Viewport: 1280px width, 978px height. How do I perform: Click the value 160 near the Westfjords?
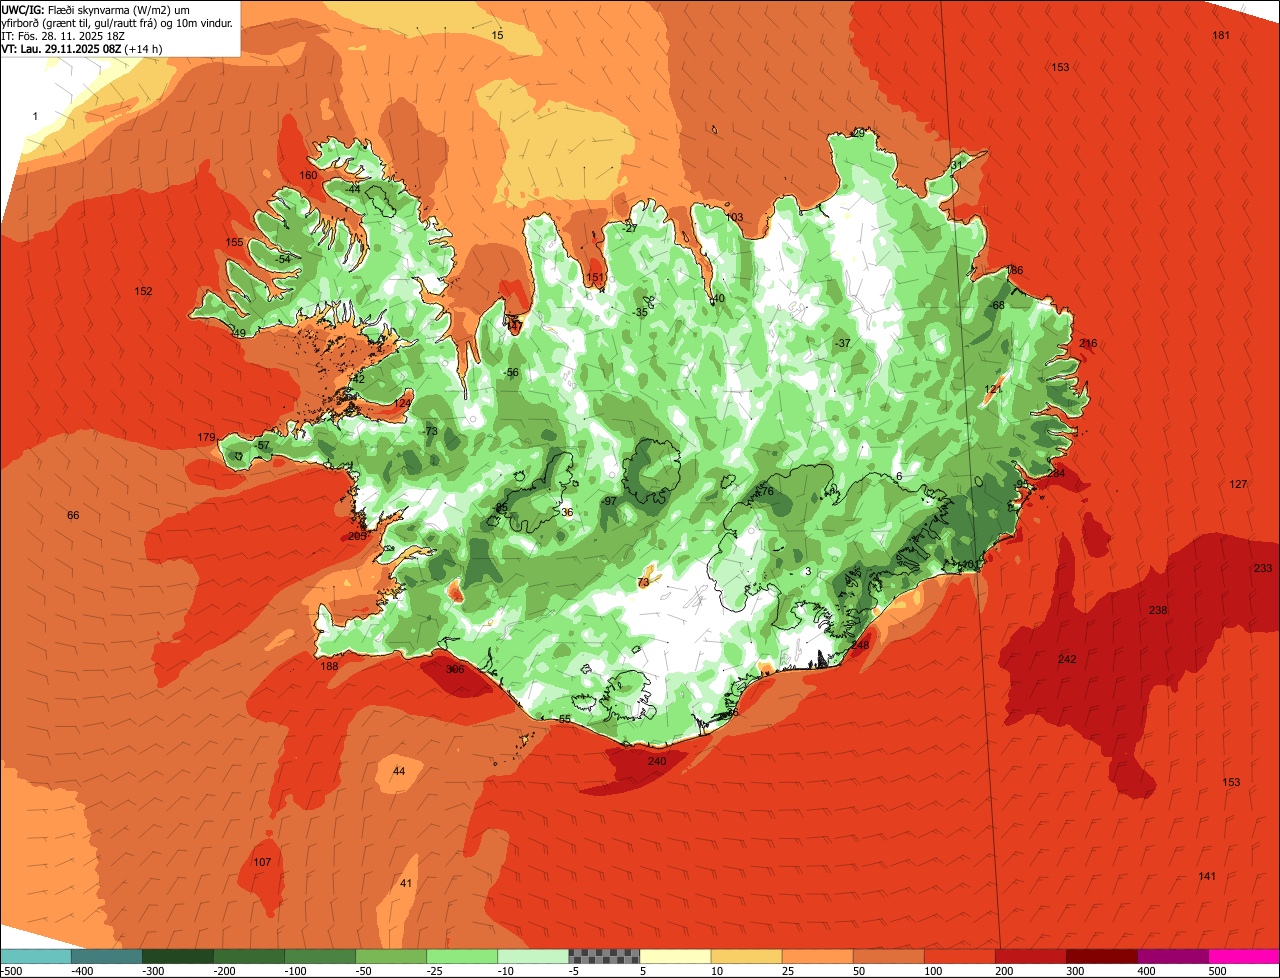(309, 175)
